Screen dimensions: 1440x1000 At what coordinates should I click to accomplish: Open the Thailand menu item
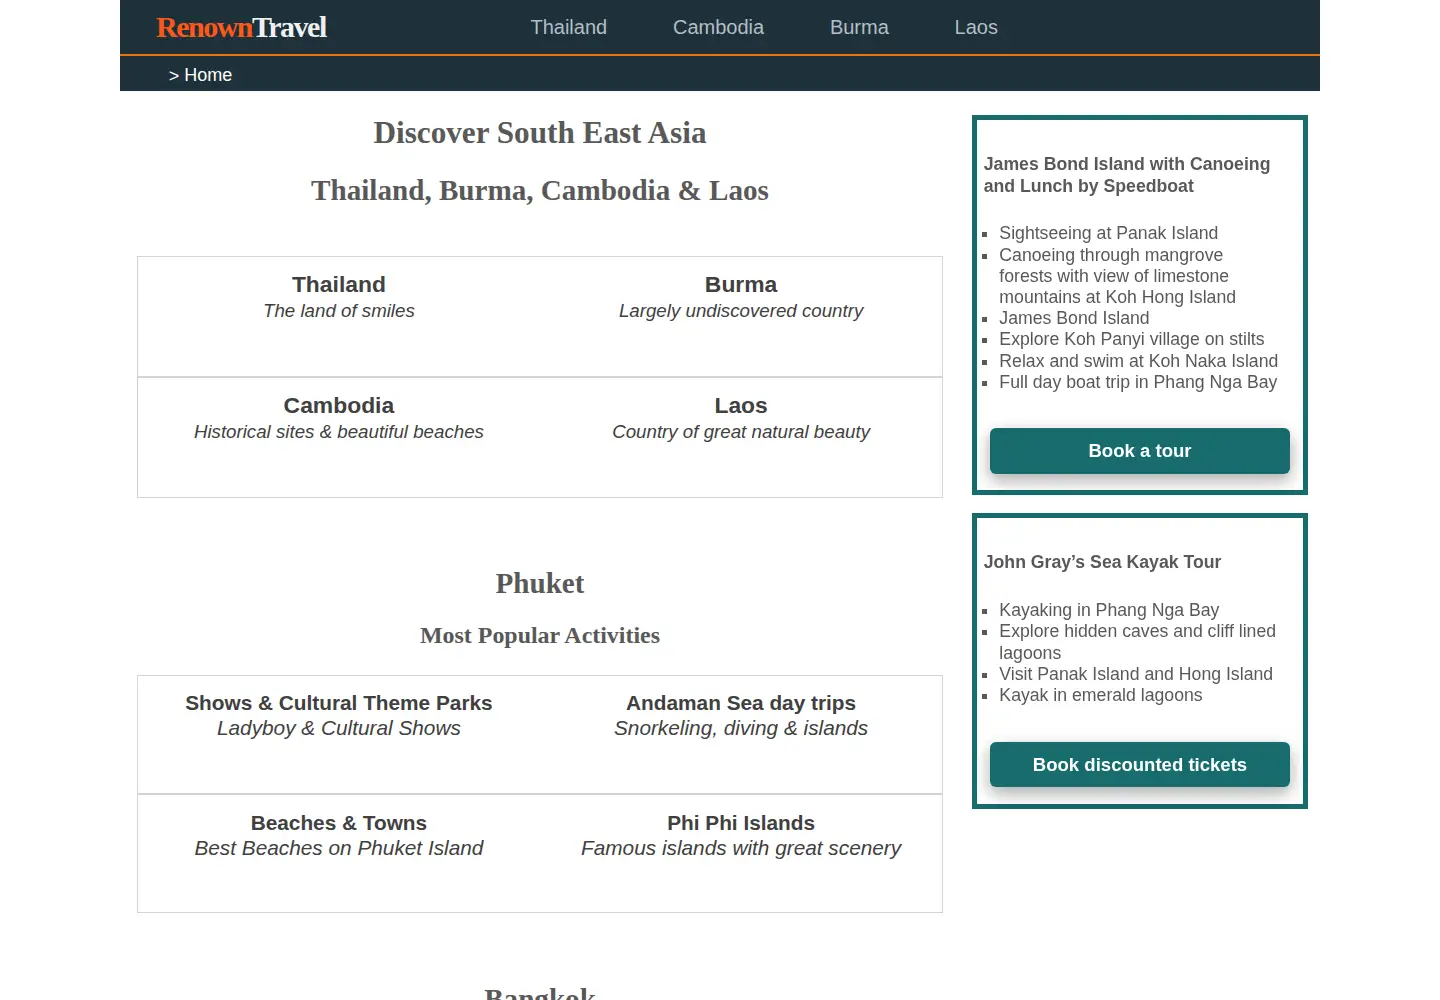[568, 27]
